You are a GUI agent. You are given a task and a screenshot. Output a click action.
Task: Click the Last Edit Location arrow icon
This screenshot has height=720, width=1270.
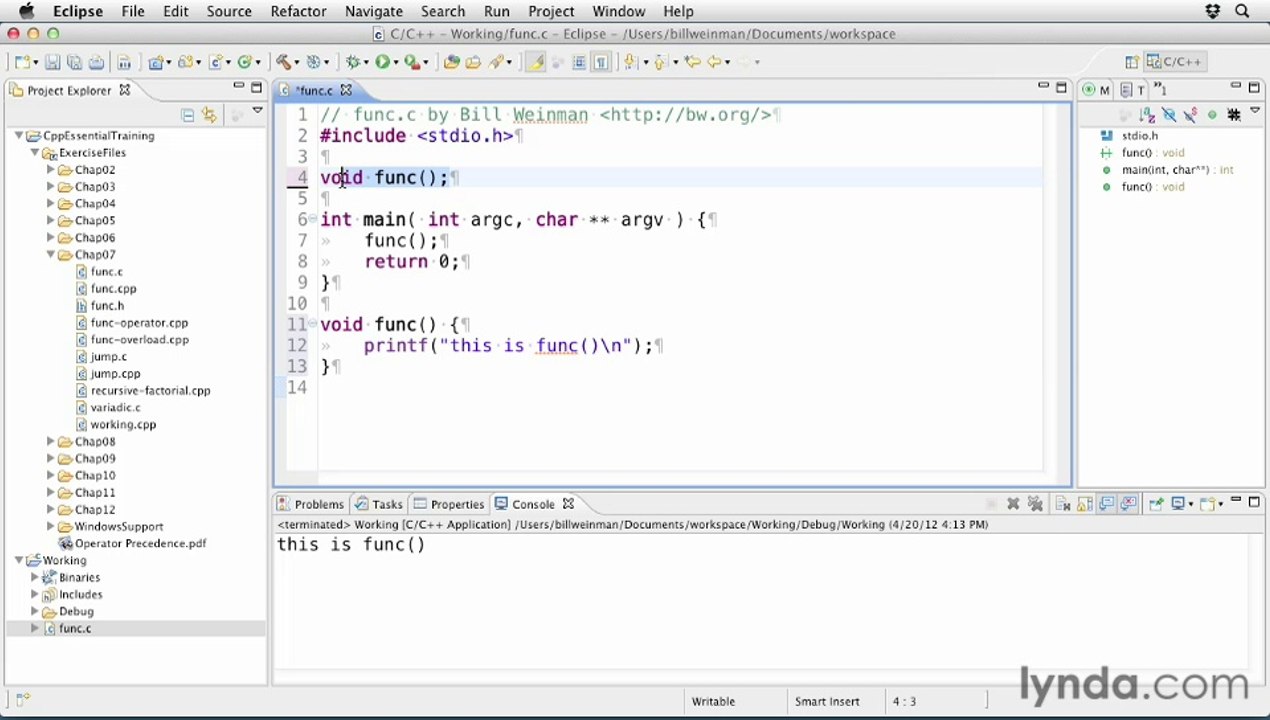click(x=692, y=62)
